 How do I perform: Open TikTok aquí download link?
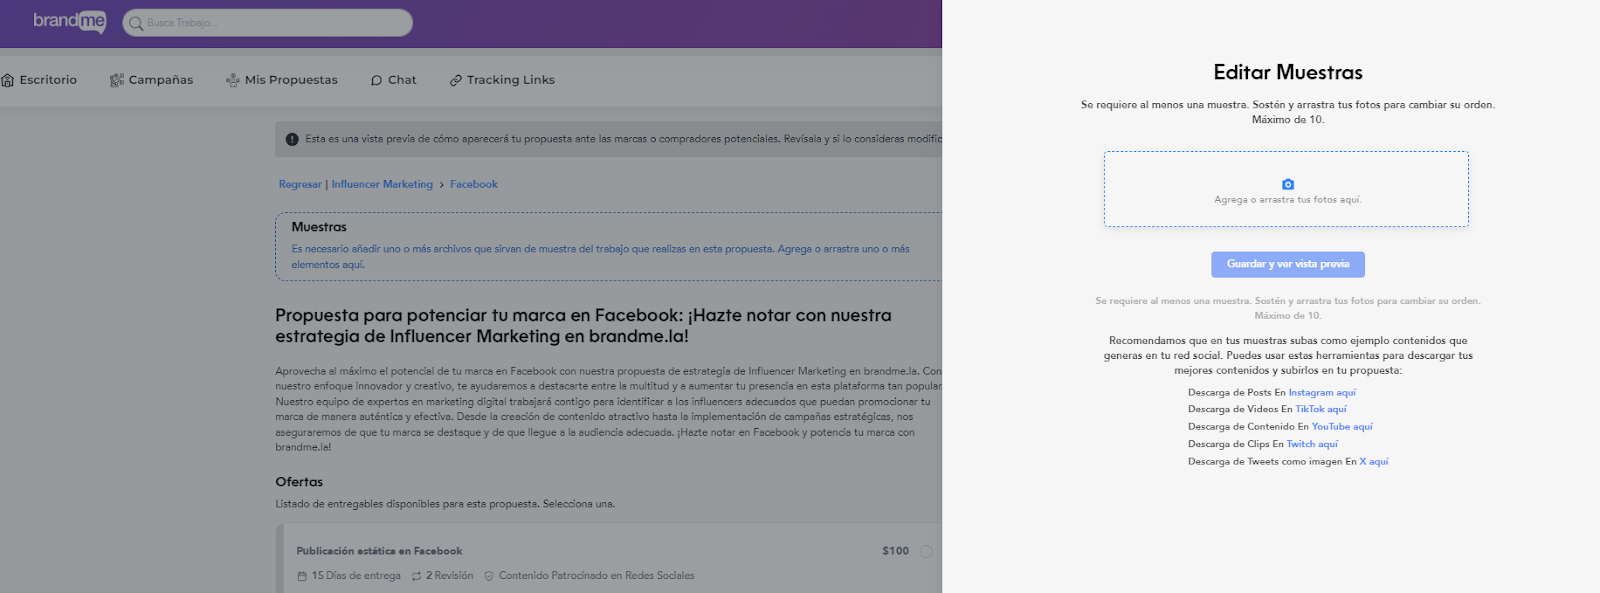coord(1321,409)
